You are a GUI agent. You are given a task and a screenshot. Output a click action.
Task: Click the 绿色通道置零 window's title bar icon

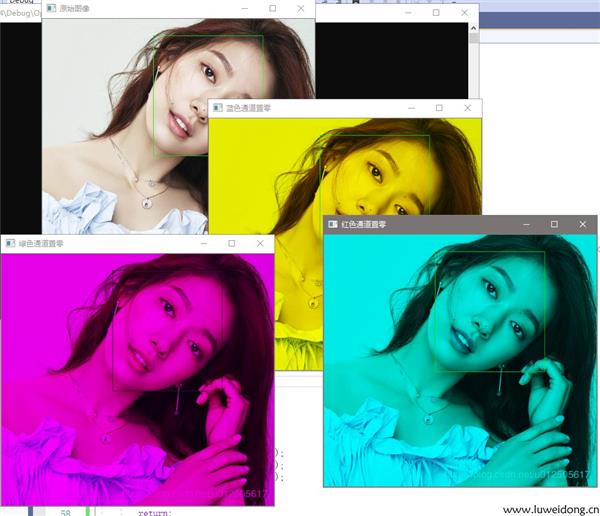click(x=10, y=243)
